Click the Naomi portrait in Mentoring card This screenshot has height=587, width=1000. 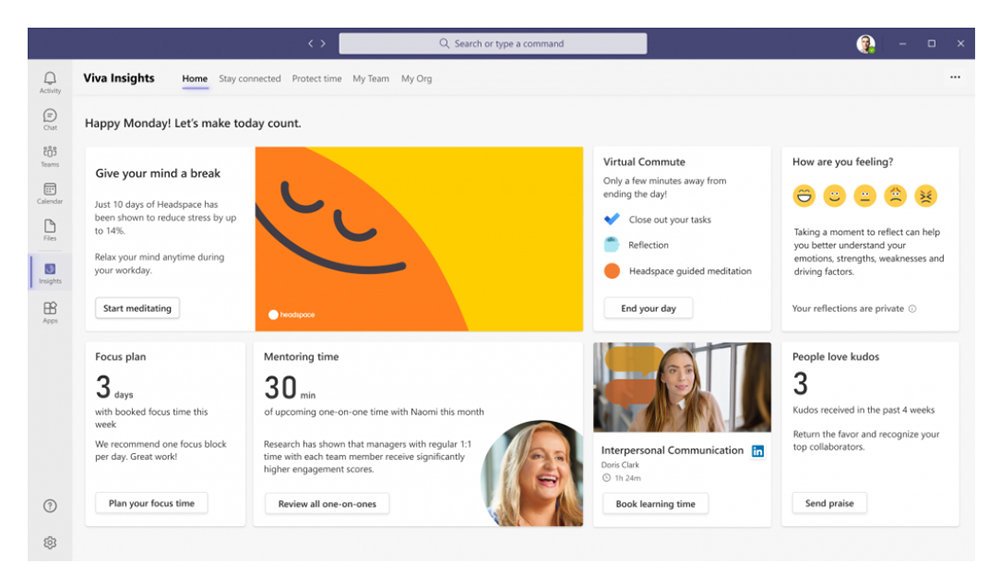[x=533, y=473]
